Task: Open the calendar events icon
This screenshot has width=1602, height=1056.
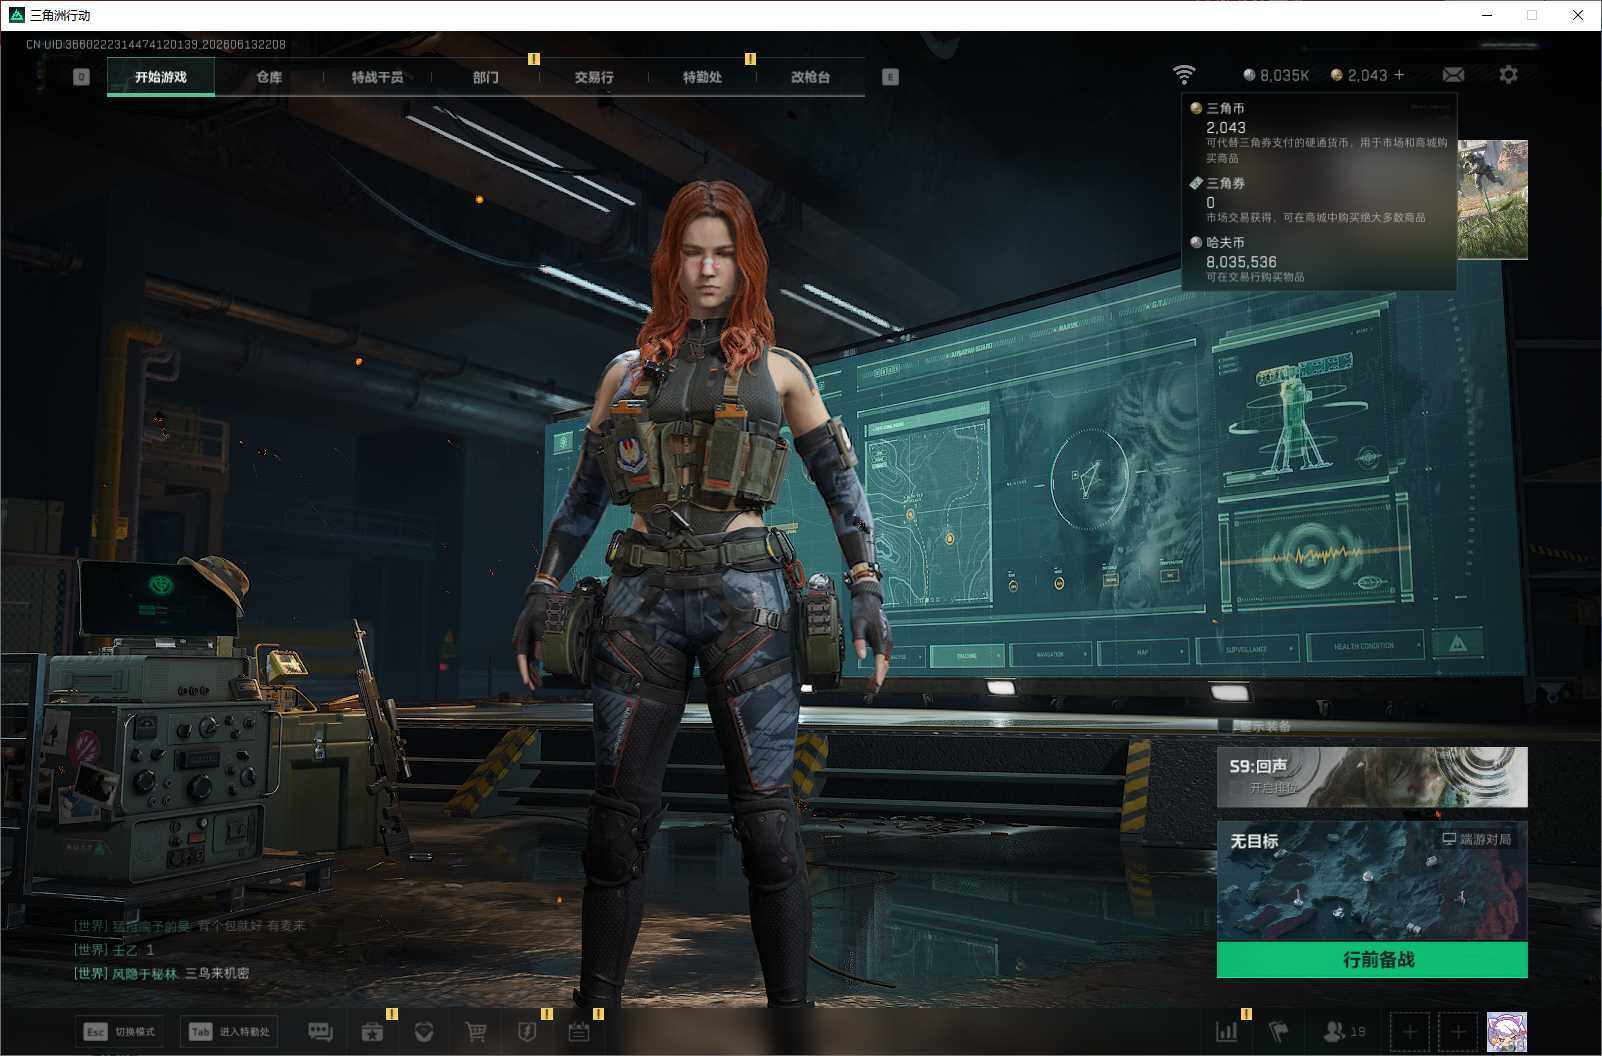Action: point(579,1031)
